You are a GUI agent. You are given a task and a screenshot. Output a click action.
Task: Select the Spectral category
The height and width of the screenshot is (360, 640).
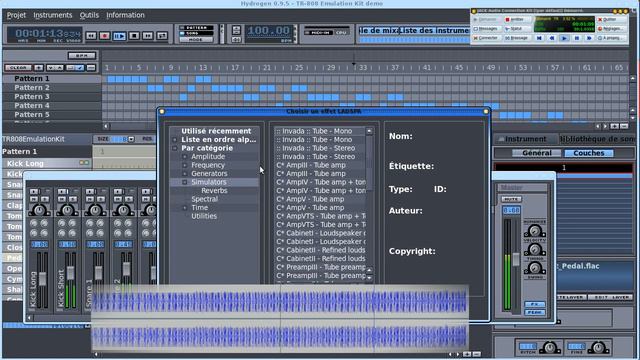coord(204,199)
